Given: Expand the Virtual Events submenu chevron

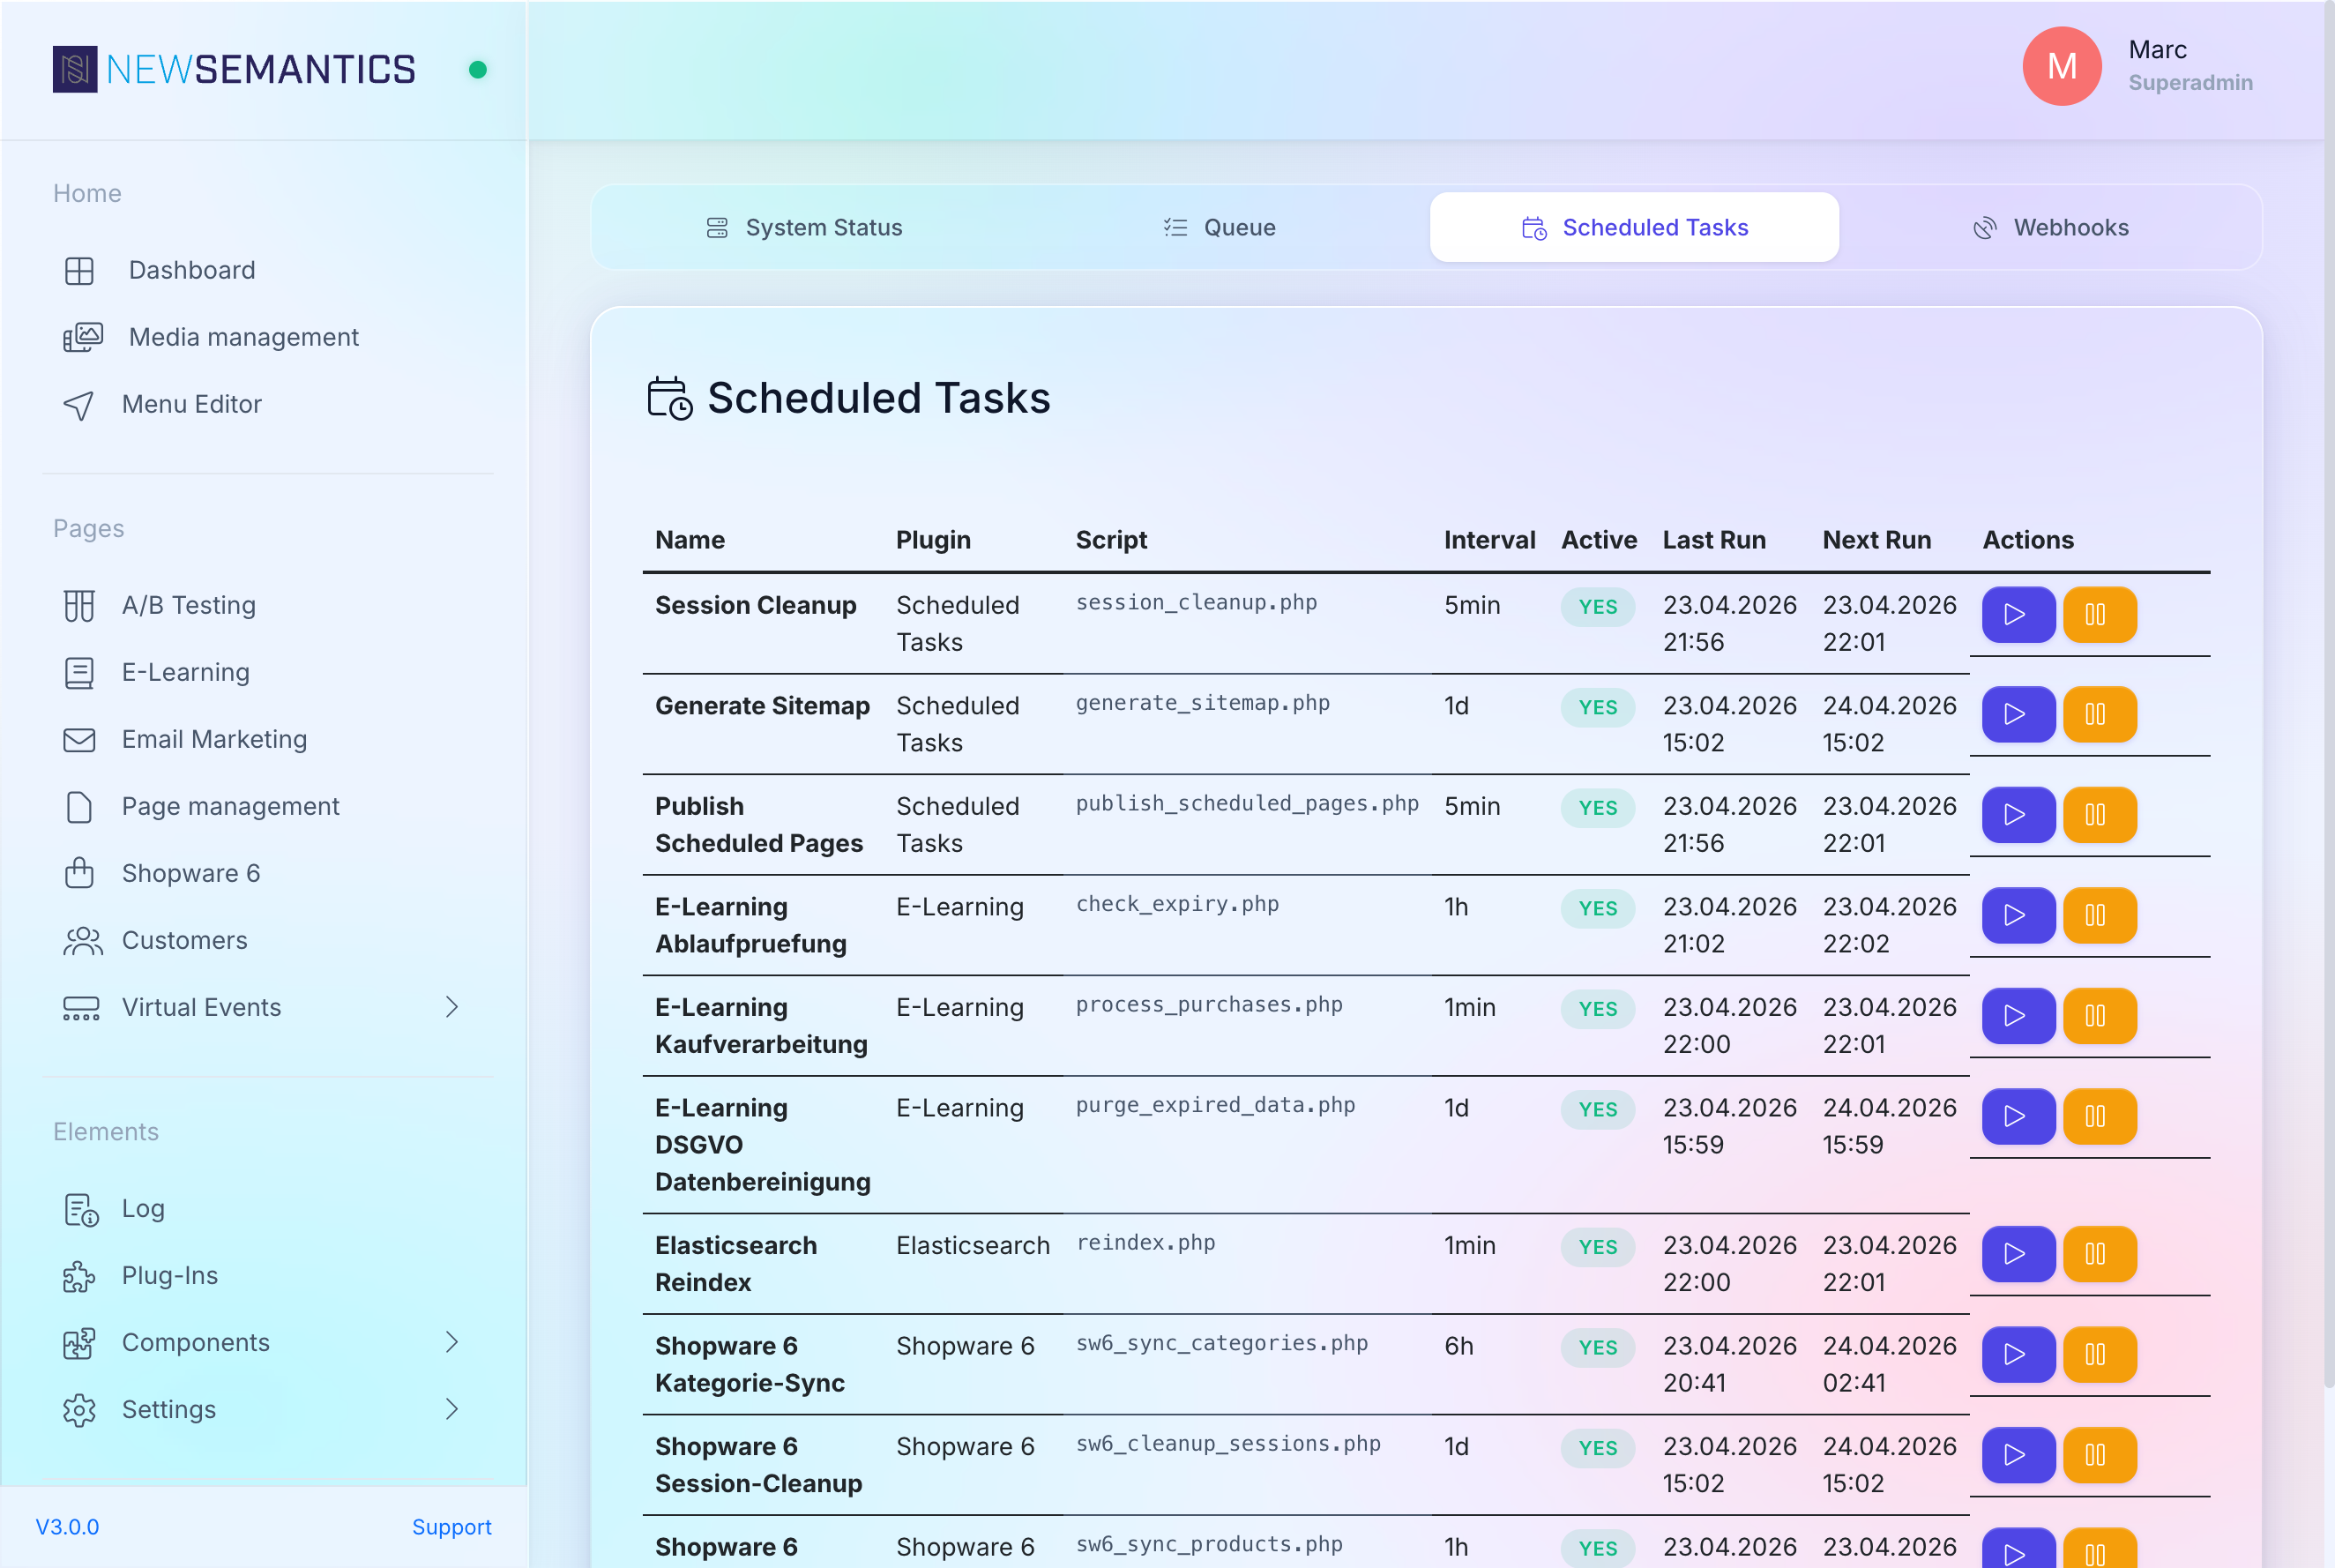Looking at the screenshot, I should [x=452, y=1007].
